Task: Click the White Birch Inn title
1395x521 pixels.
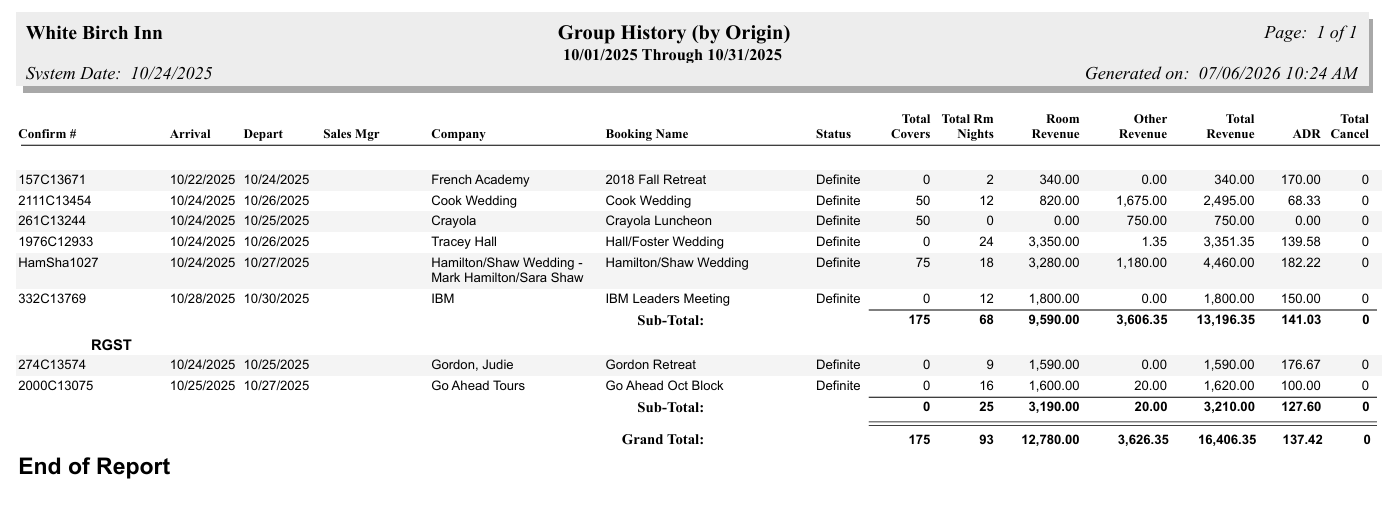Action: coord(94,33)
